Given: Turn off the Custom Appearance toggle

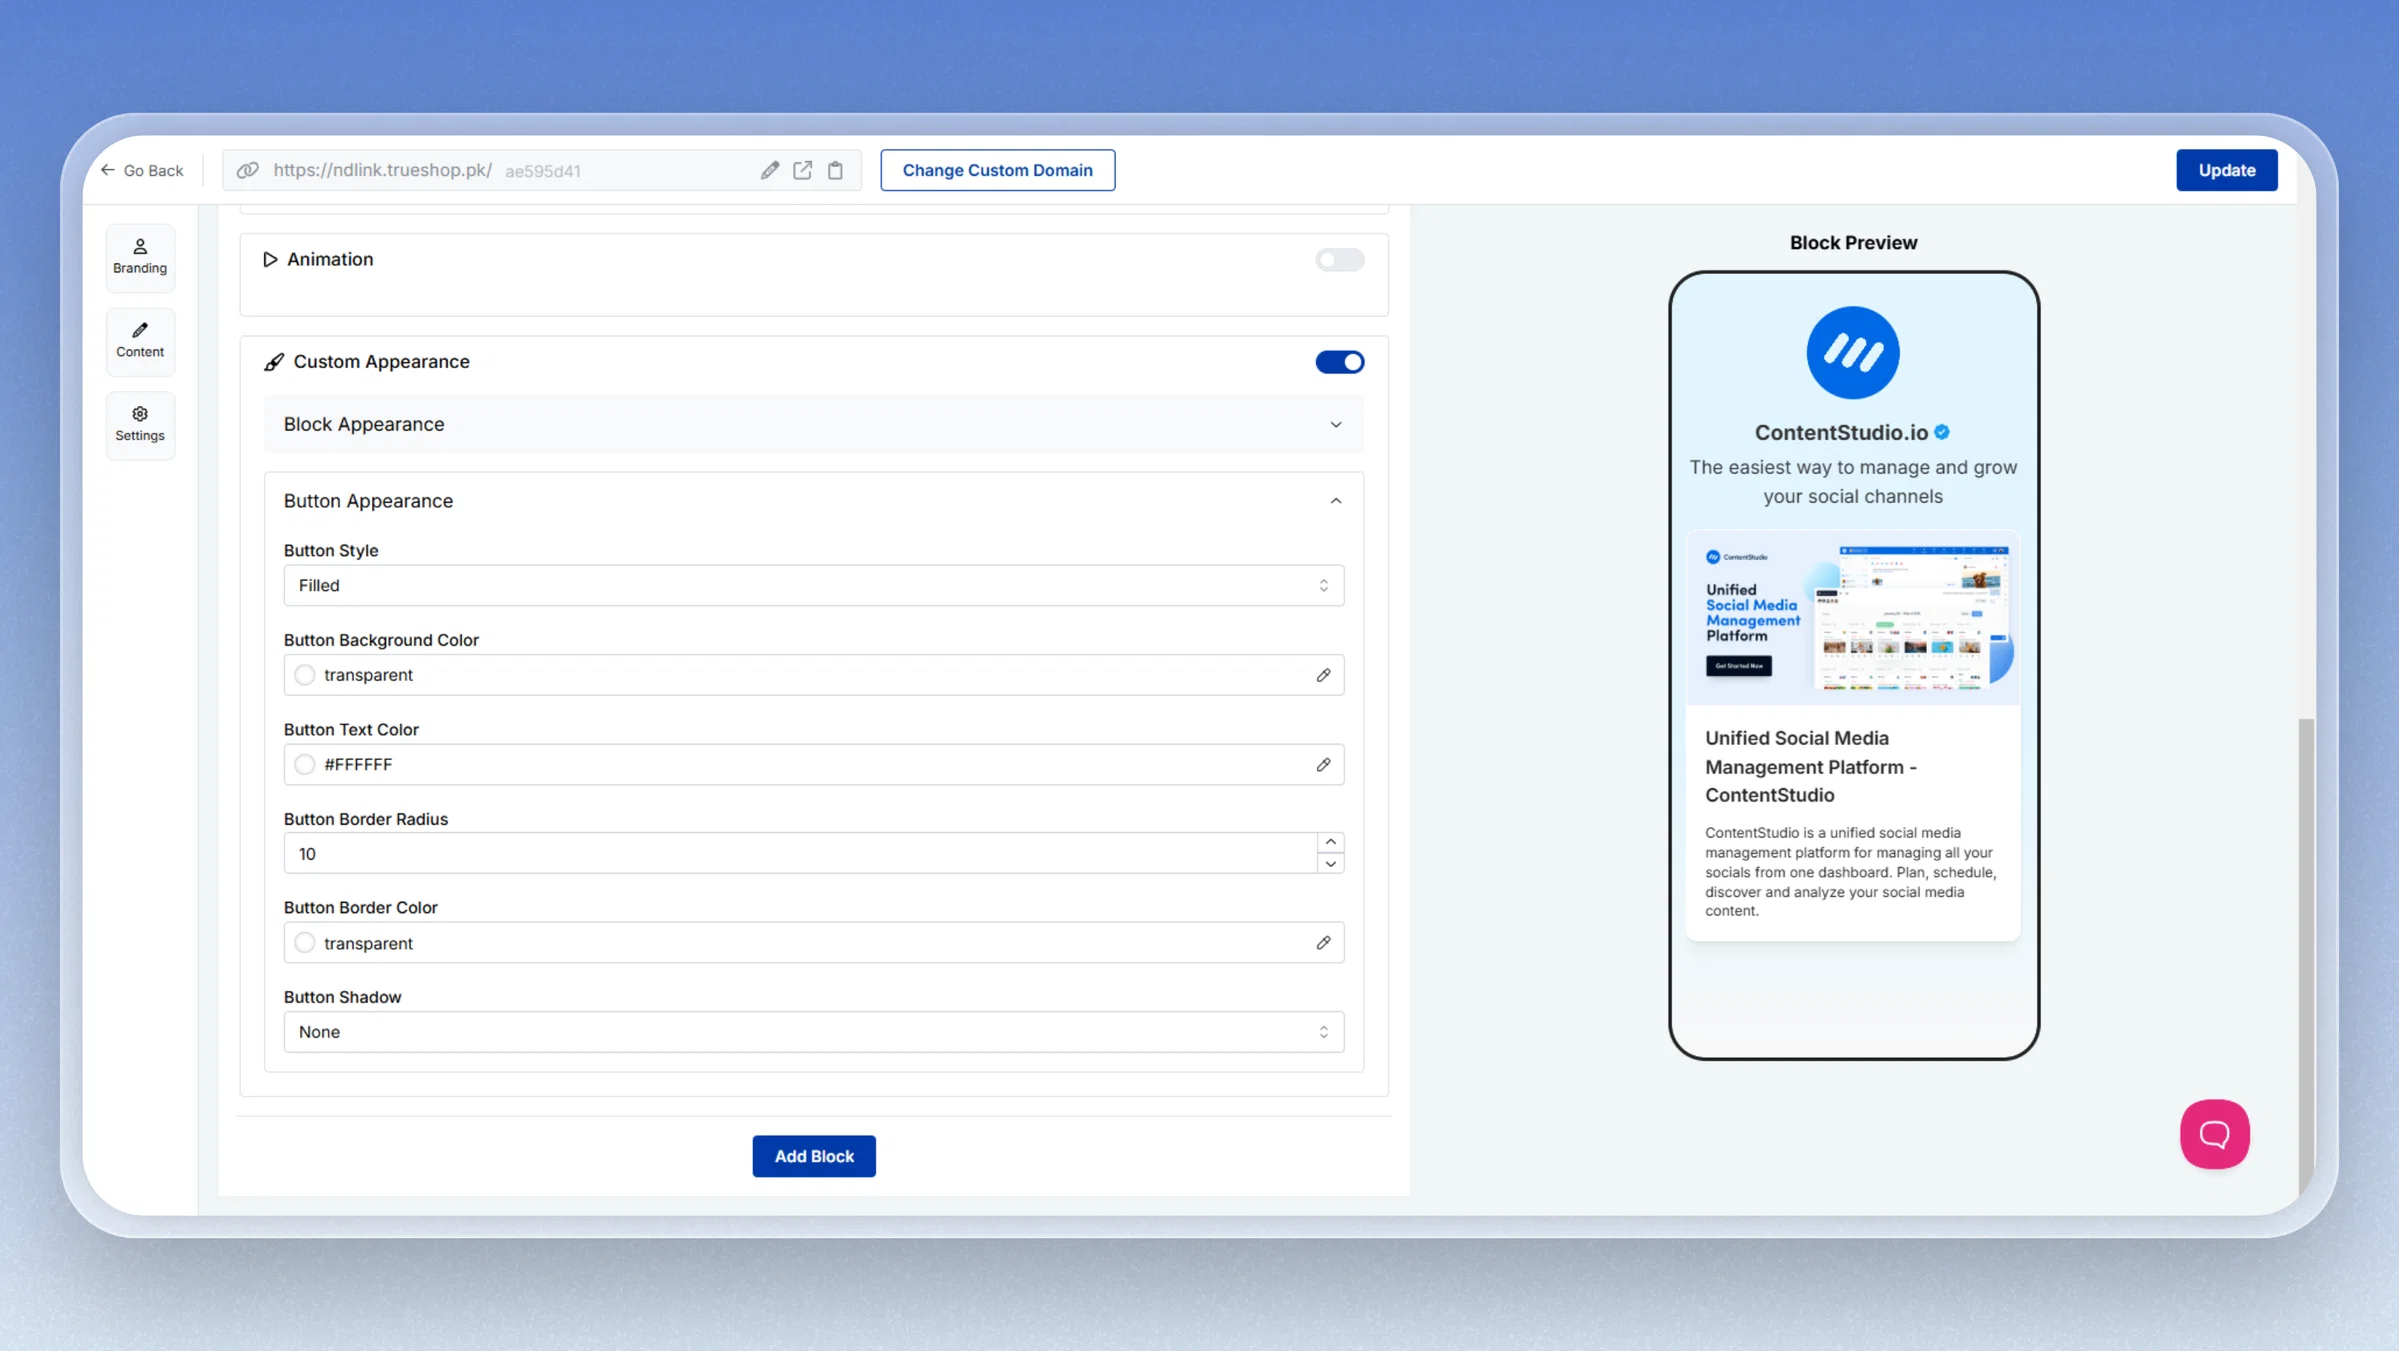Looking at the screenshot, I should (1339, 362).
